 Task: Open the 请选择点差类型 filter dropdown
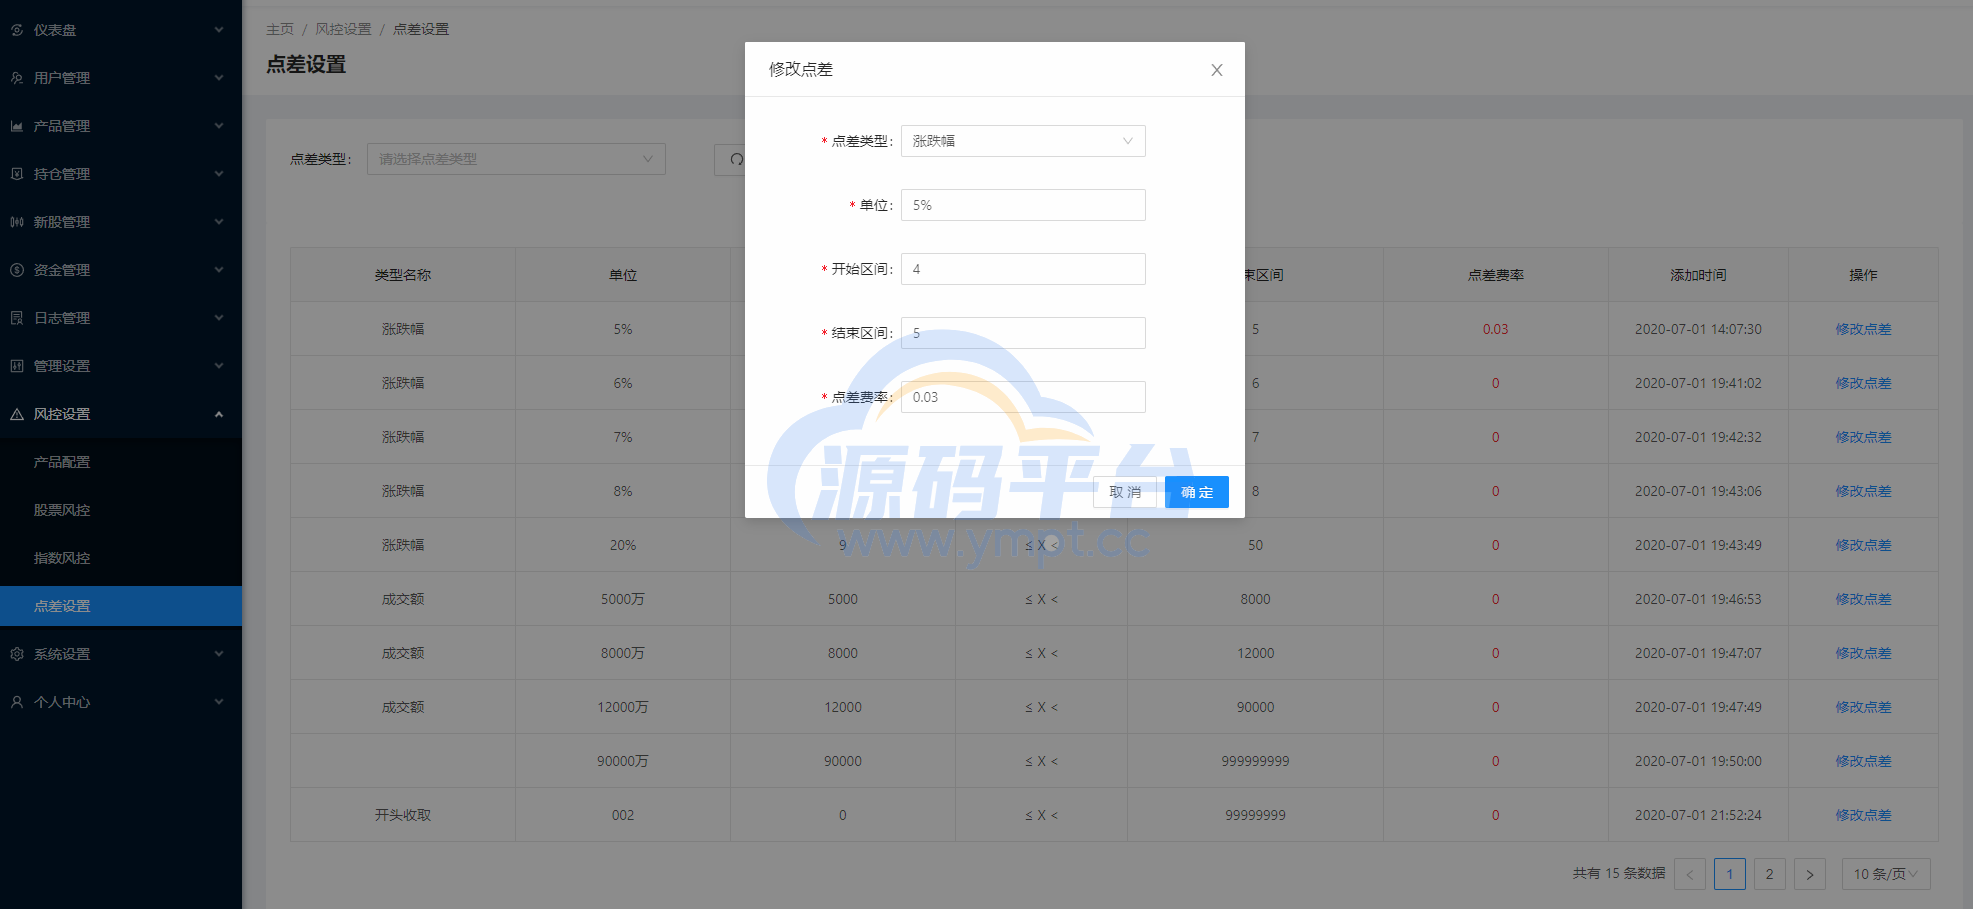516,159
